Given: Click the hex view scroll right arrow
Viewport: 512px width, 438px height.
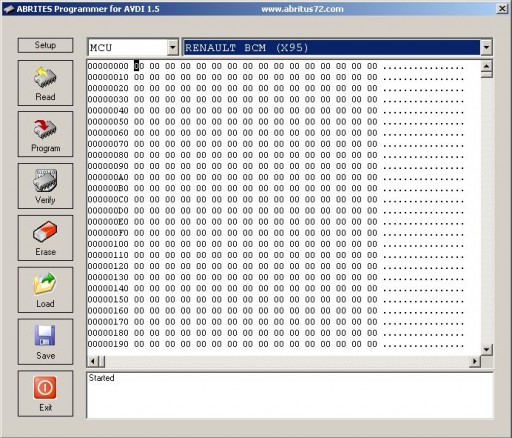Looking at the screenshot, I should (x=474, y=361).
